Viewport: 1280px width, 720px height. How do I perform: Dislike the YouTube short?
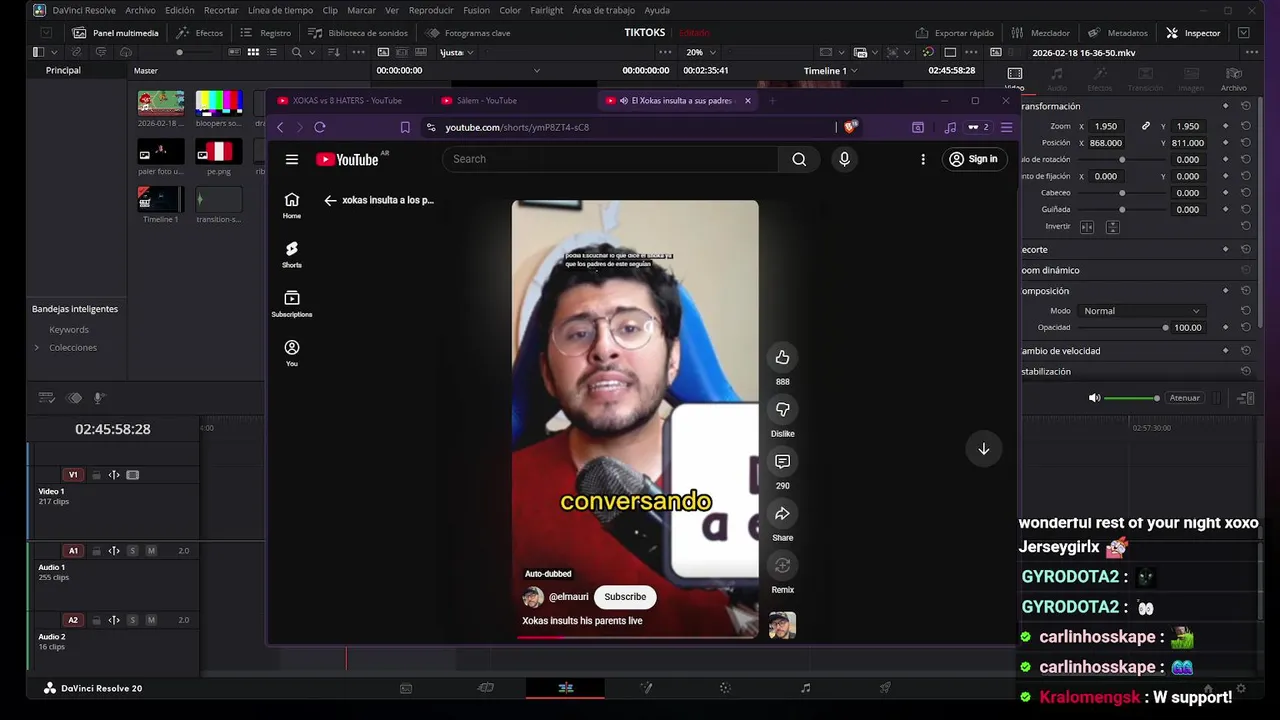coord(782,410)
